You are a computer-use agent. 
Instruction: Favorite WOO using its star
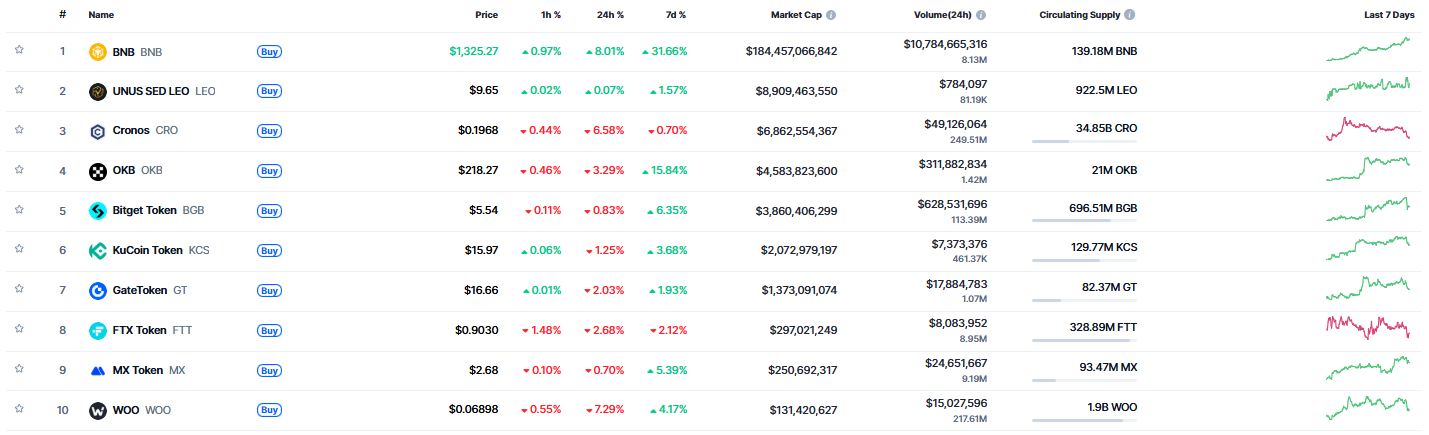coord(19,410)
